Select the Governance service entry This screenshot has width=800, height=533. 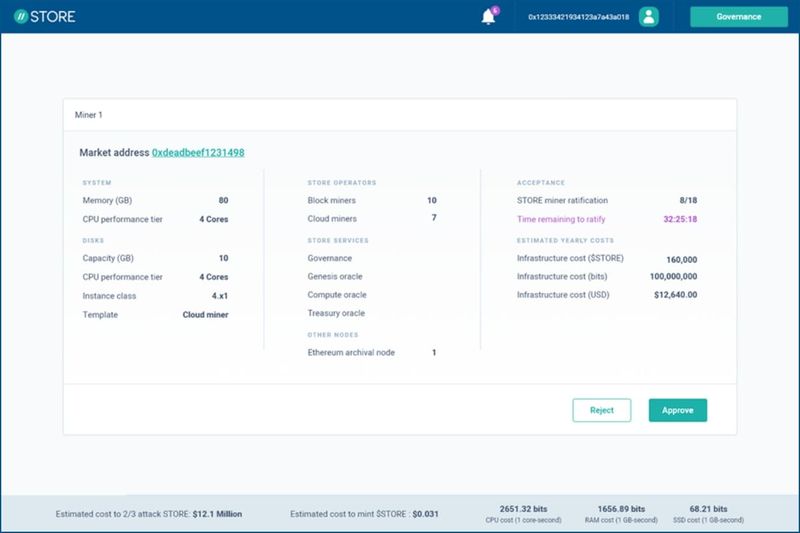(x=329, y=258)
